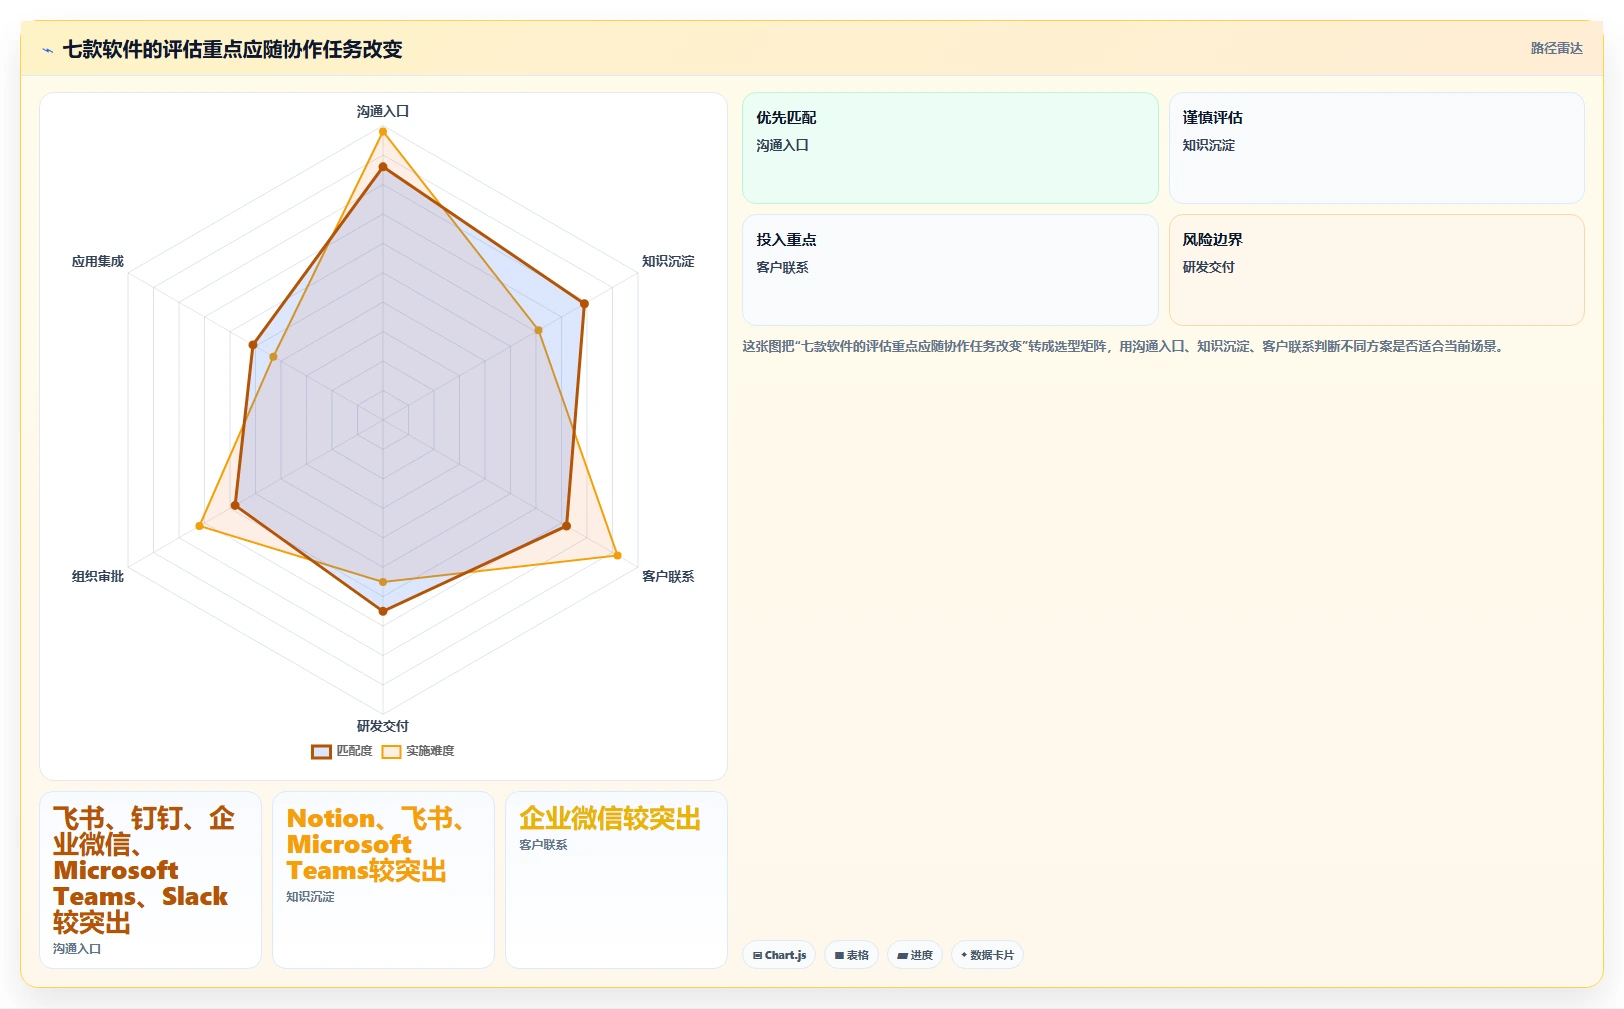Click 沟通入口 text in 优先匹配 card

pyautogui.click(x=782, y=145)
